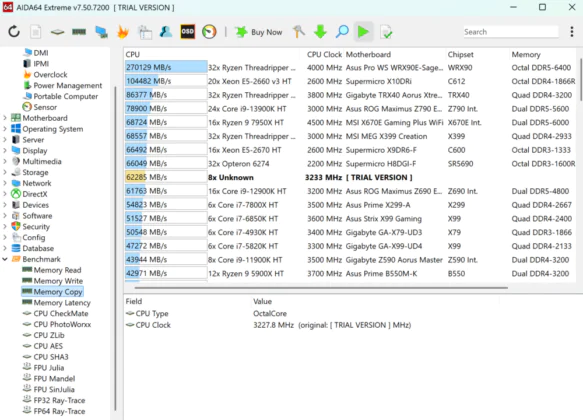The image size is (583, 420).
Task: Open the CPU ZLib benchmark
Action: pos(44,335)
